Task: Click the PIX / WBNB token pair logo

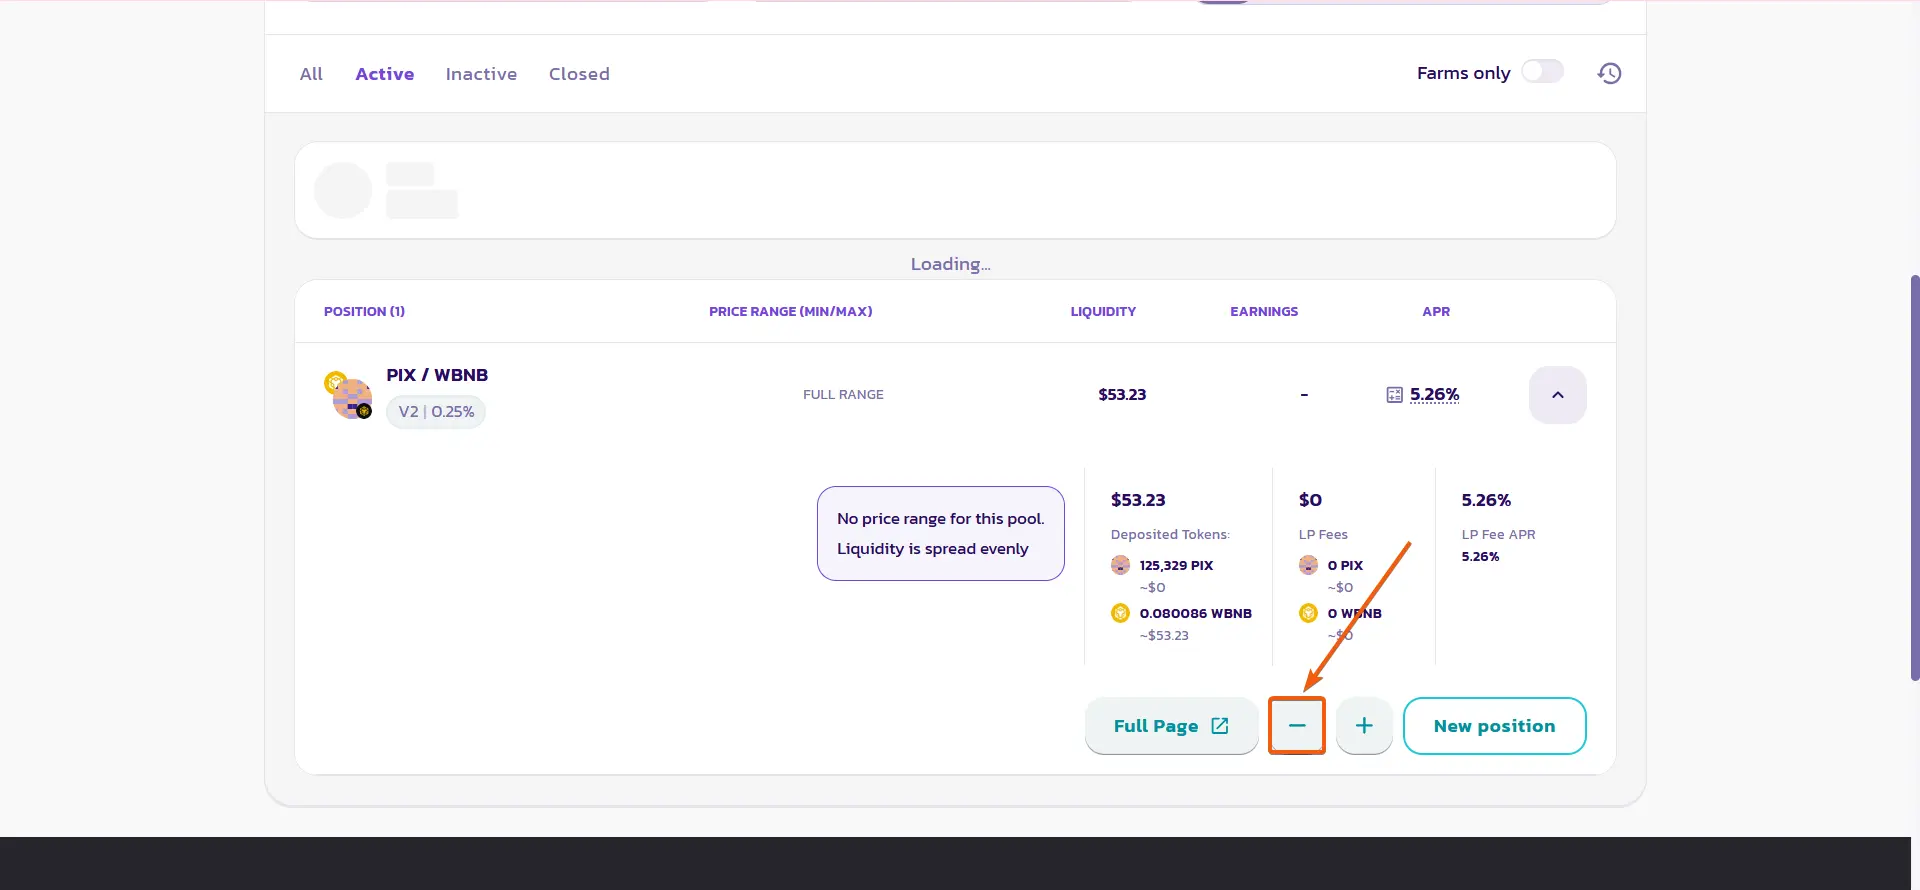Action: click(348, 395)
